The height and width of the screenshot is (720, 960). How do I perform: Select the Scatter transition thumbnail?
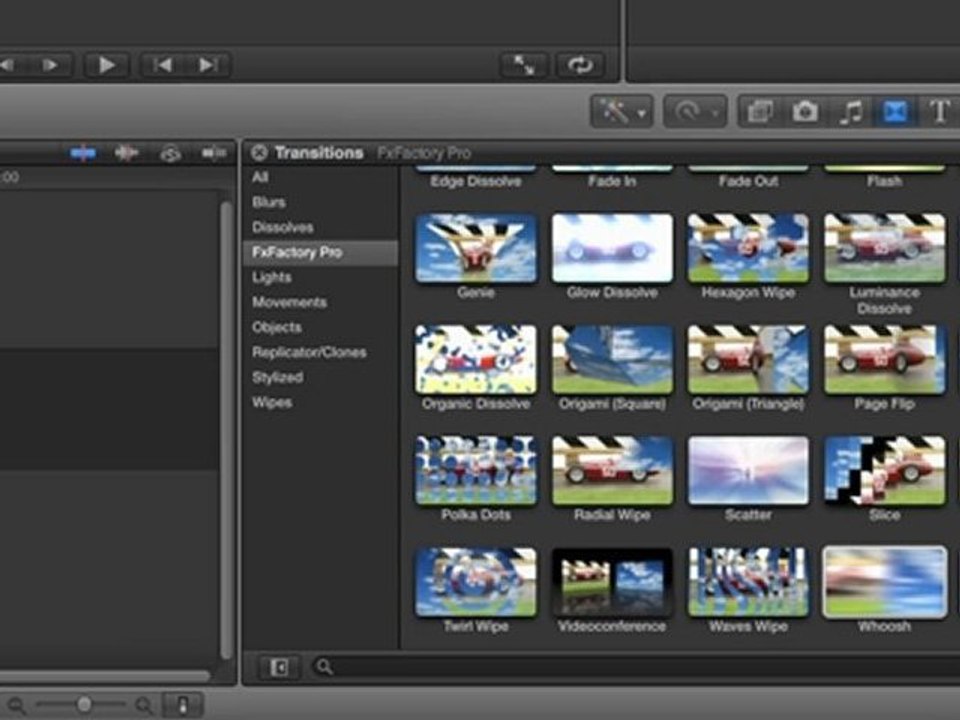point(748,470)
